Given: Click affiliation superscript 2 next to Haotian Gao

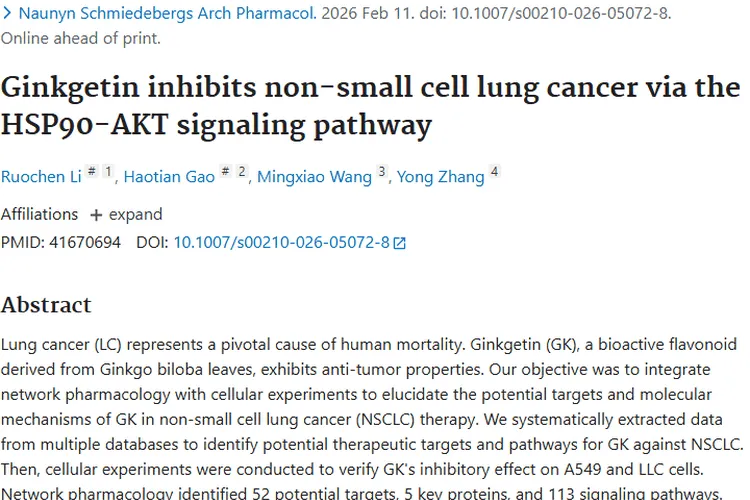Looking at the screenshot, I should pyautogui.click(x=241, y=172).
